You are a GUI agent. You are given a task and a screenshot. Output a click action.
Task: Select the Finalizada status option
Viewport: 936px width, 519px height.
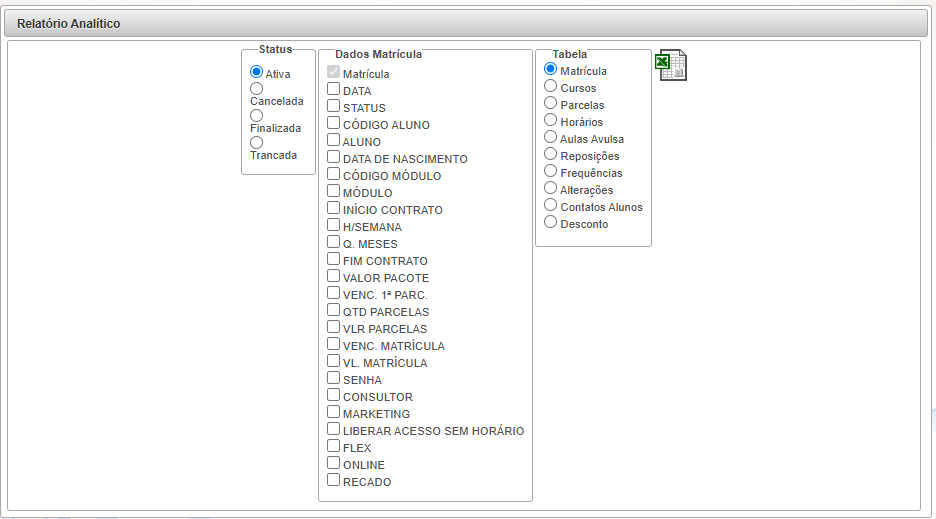tap(256, 116)
